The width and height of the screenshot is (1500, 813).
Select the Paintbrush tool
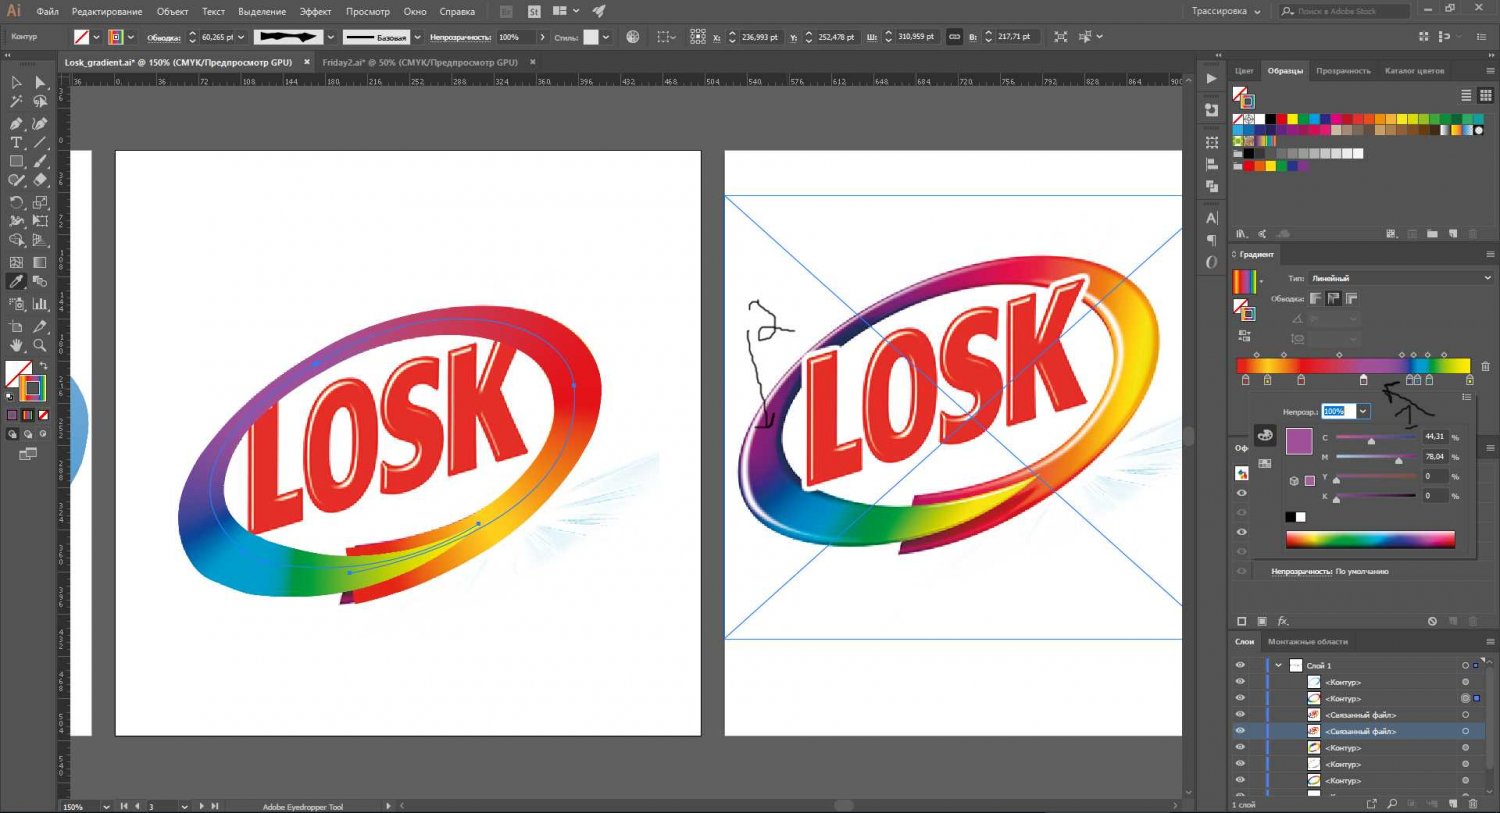pos(40,161)
